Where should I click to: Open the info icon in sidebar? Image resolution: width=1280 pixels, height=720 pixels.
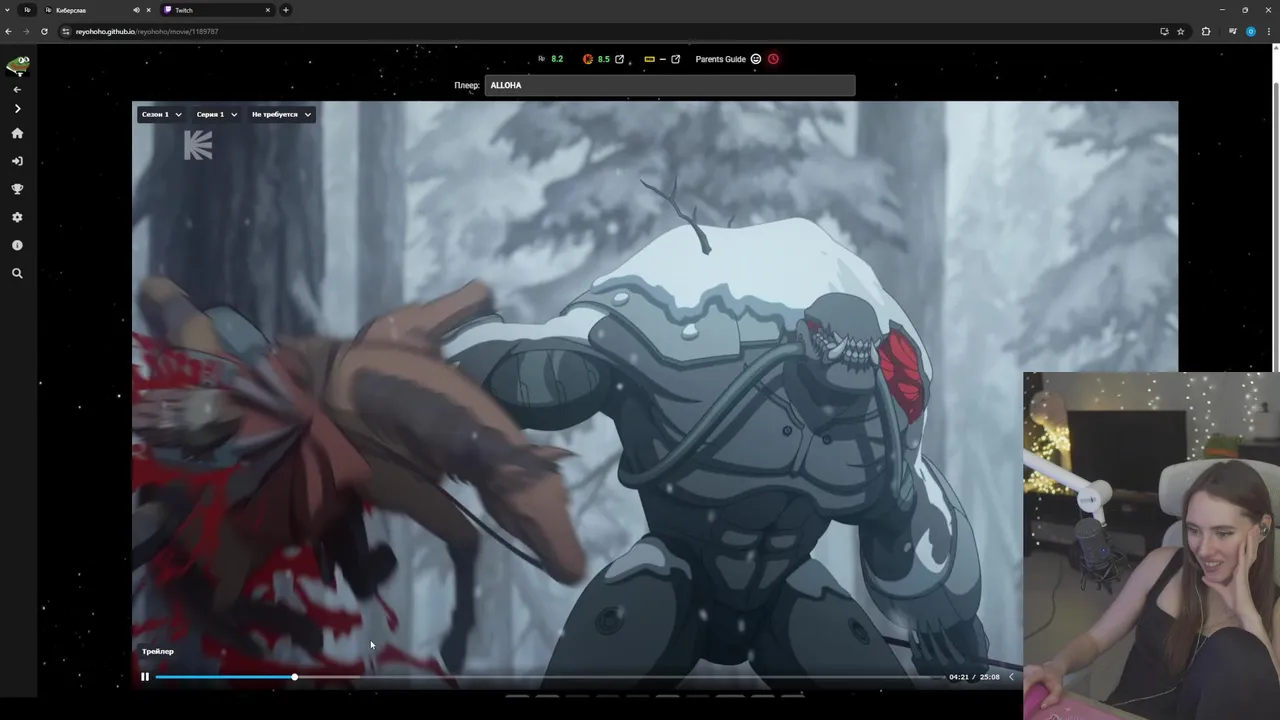click(x=17, y=245)
